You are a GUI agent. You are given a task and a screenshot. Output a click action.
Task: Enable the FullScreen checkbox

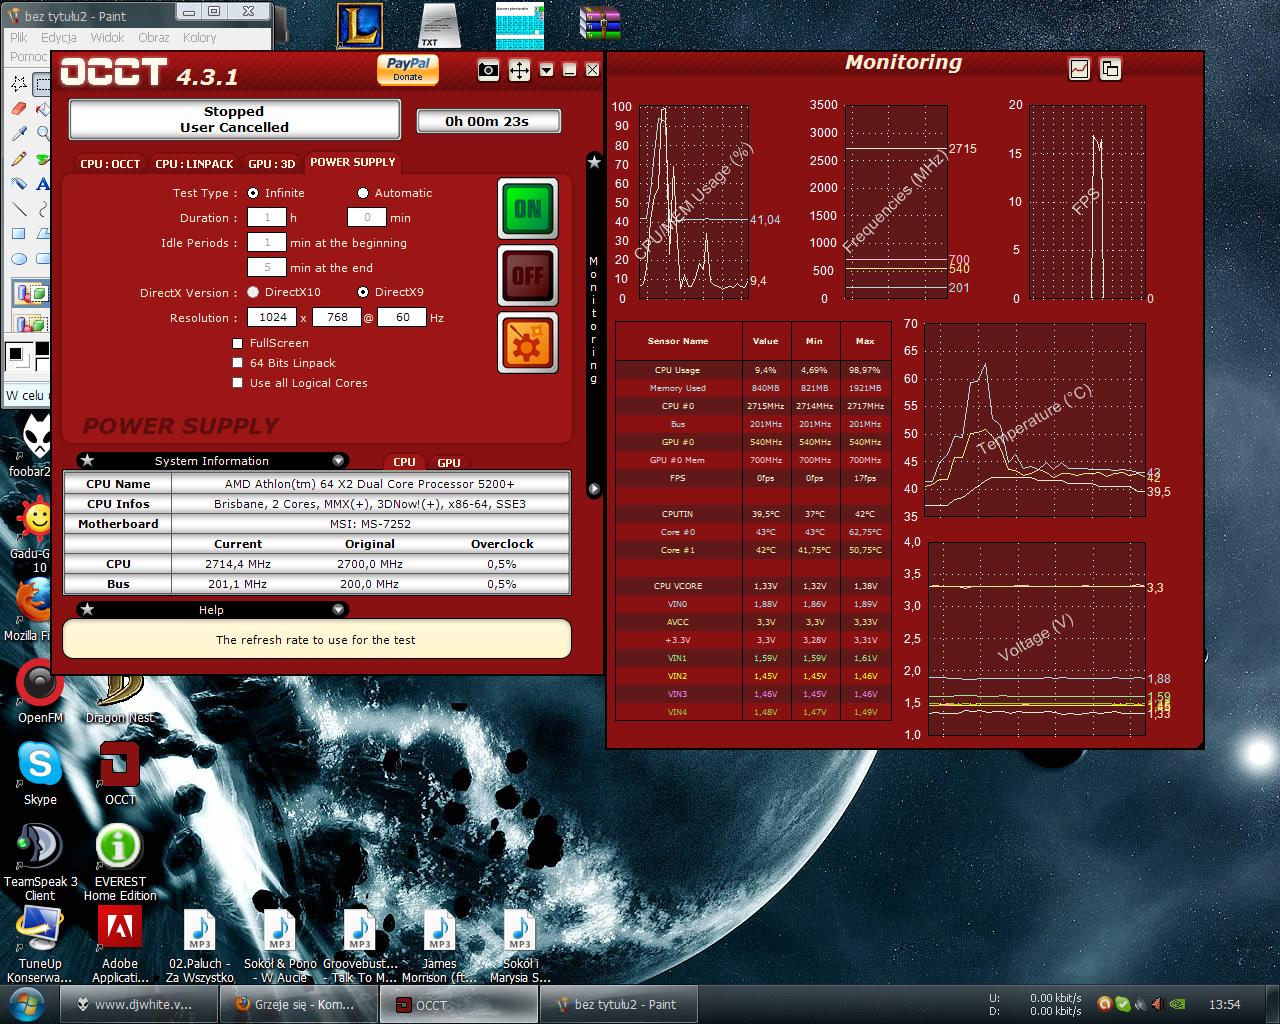click(238, 343)
